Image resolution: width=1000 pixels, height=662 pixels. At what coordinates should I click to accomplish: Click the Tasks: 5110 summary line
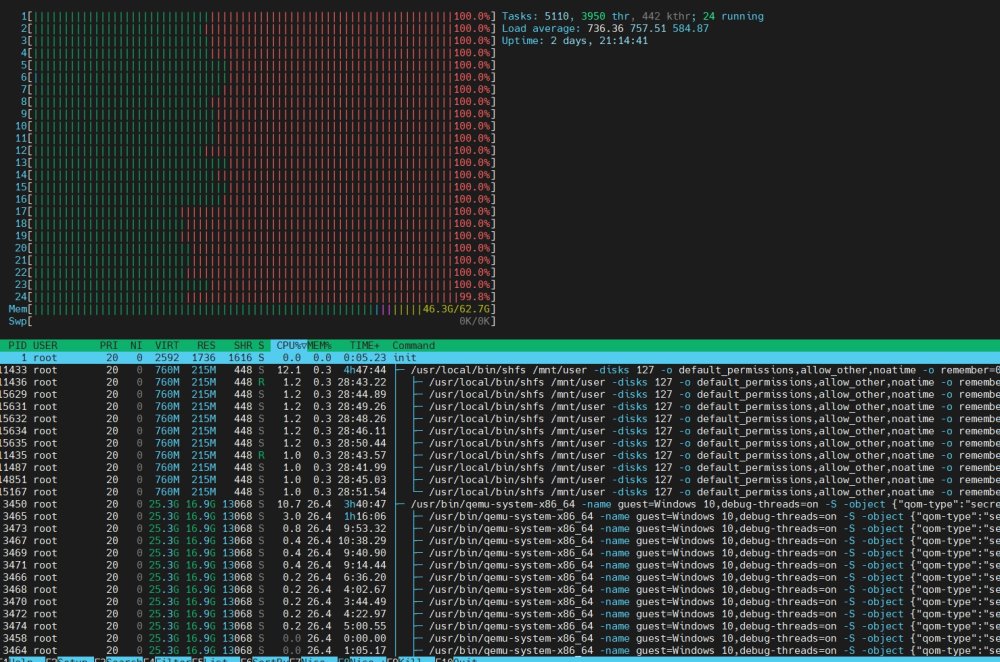[x=633, y=17]
